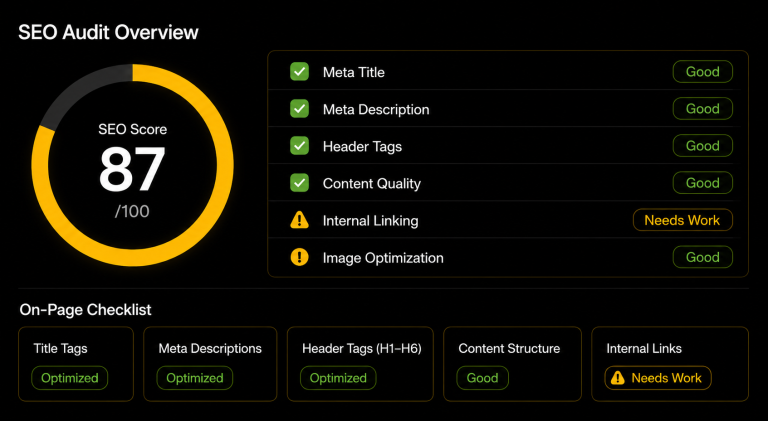The height and width of the screenshot is (421, 768).
Task: Click the /100 text under the score
Action: tap(132, 211)
